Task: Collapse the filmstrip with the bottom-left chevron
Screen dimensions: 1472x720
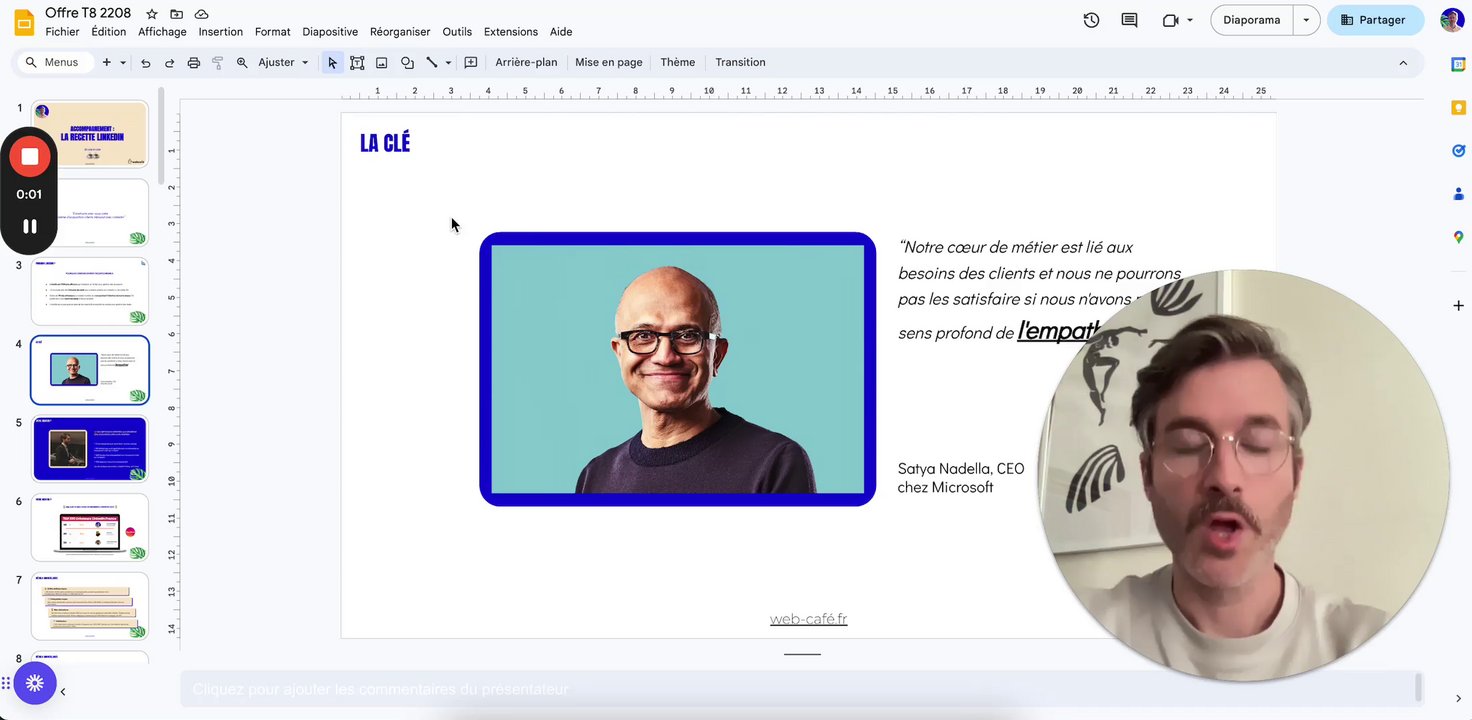Action: (63, 691)
